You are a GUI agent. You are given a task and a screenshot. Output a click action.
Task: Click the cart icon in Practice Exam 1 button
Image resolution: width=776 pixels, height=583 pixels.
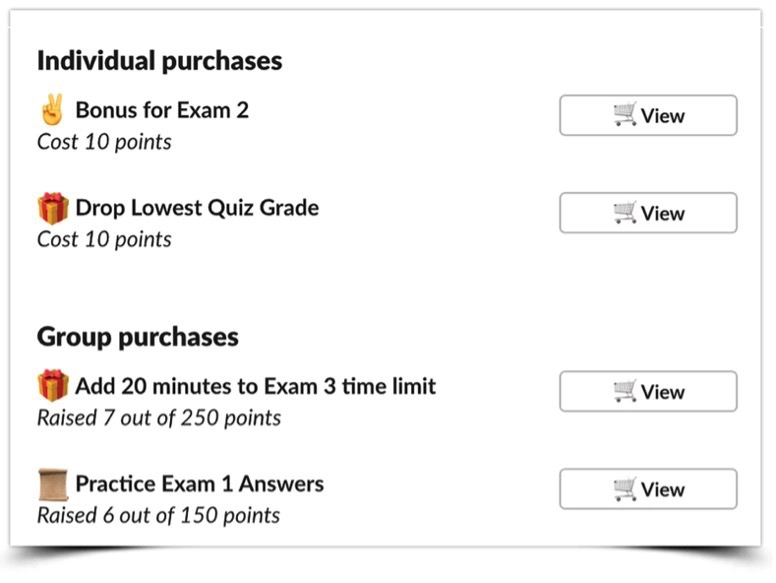pos(625,488)
